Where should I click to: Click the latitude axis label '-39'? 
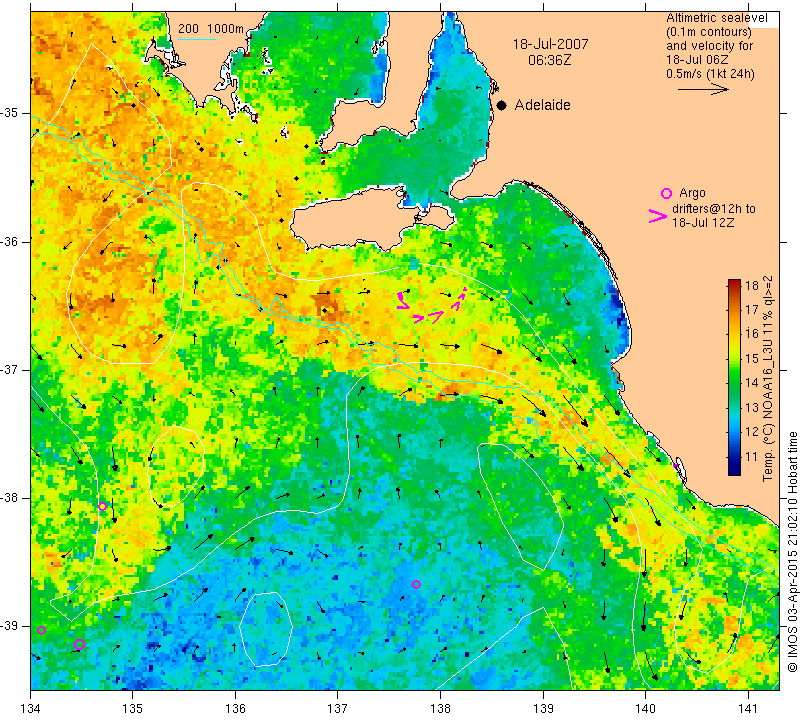click(10, 626)
